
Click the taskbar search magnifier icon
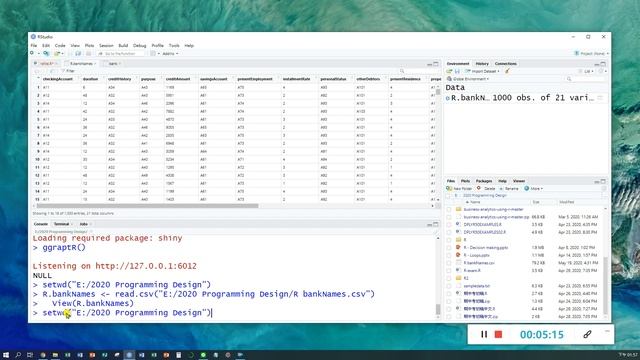pyautogui.click(x=18, y=355)
